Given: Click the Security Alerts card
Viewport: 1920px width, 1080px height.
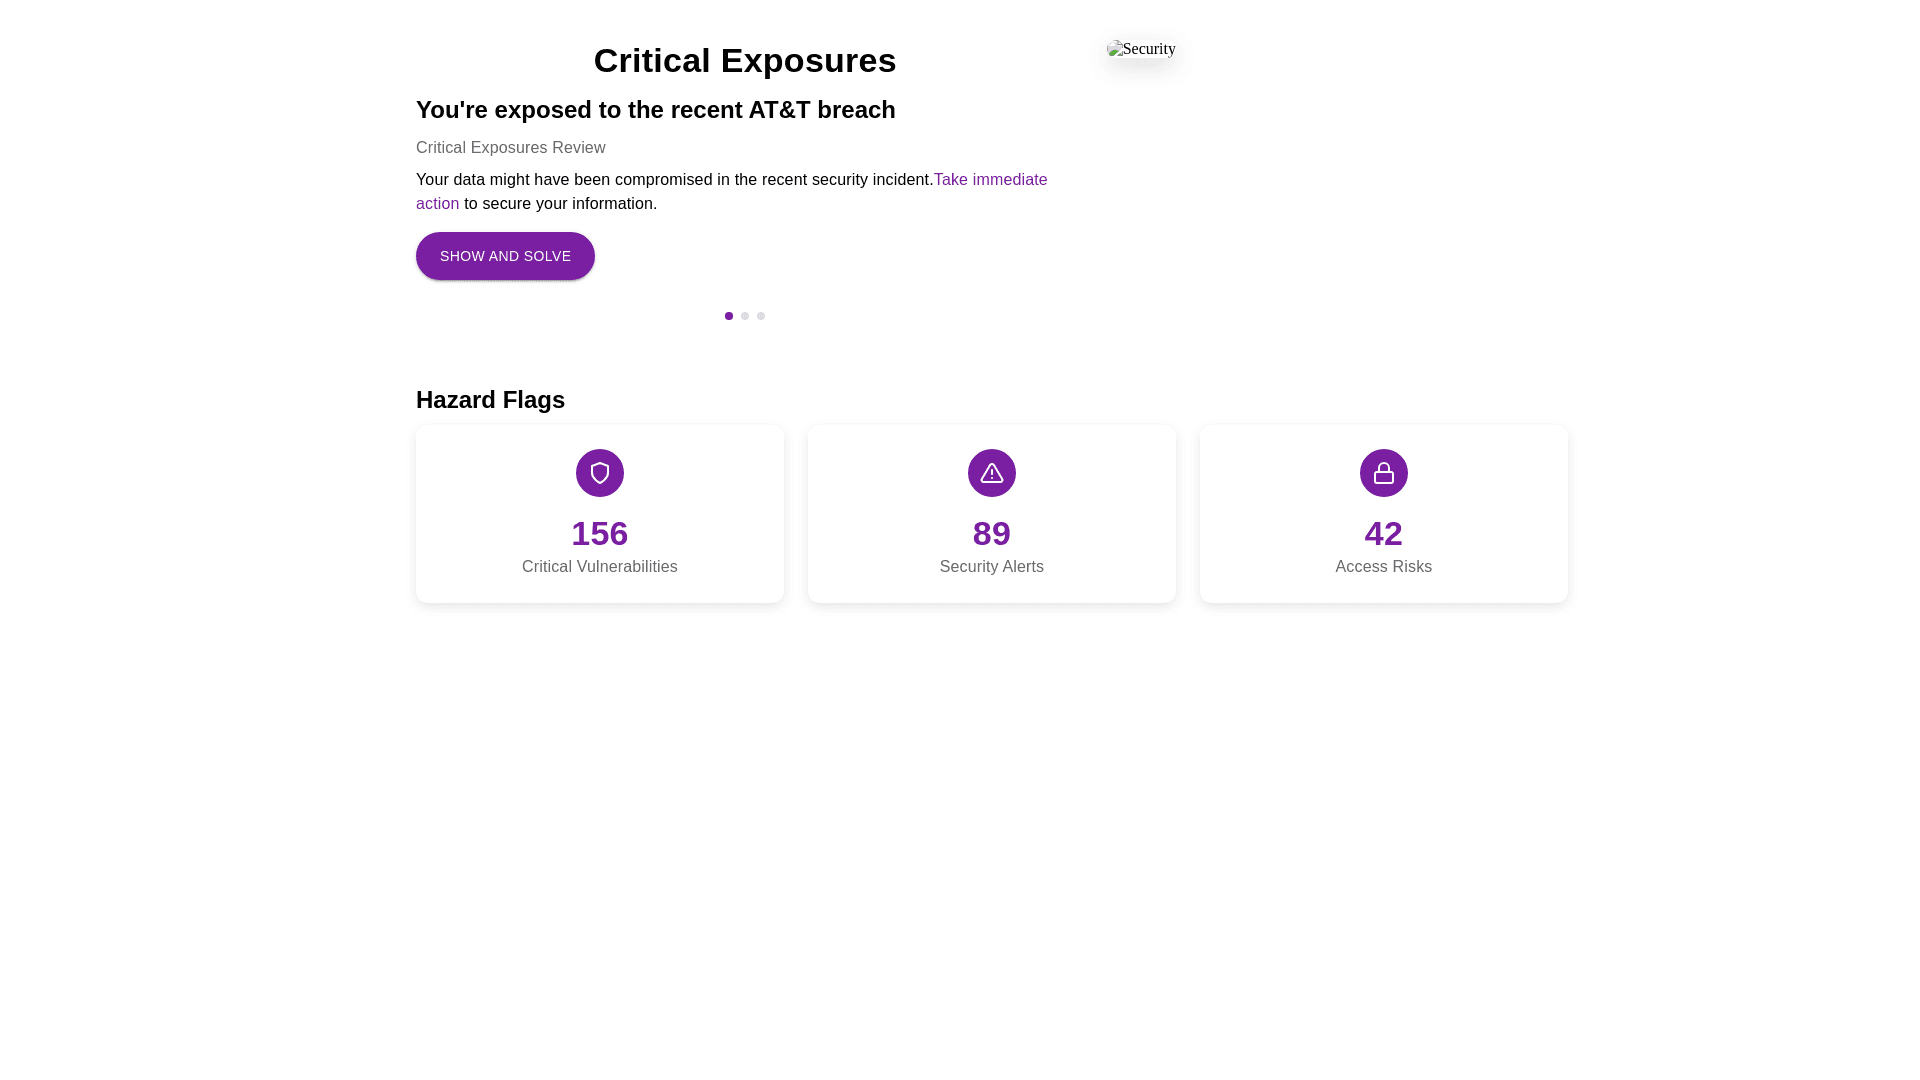Looking at the screenshot, I should point(991,513).
